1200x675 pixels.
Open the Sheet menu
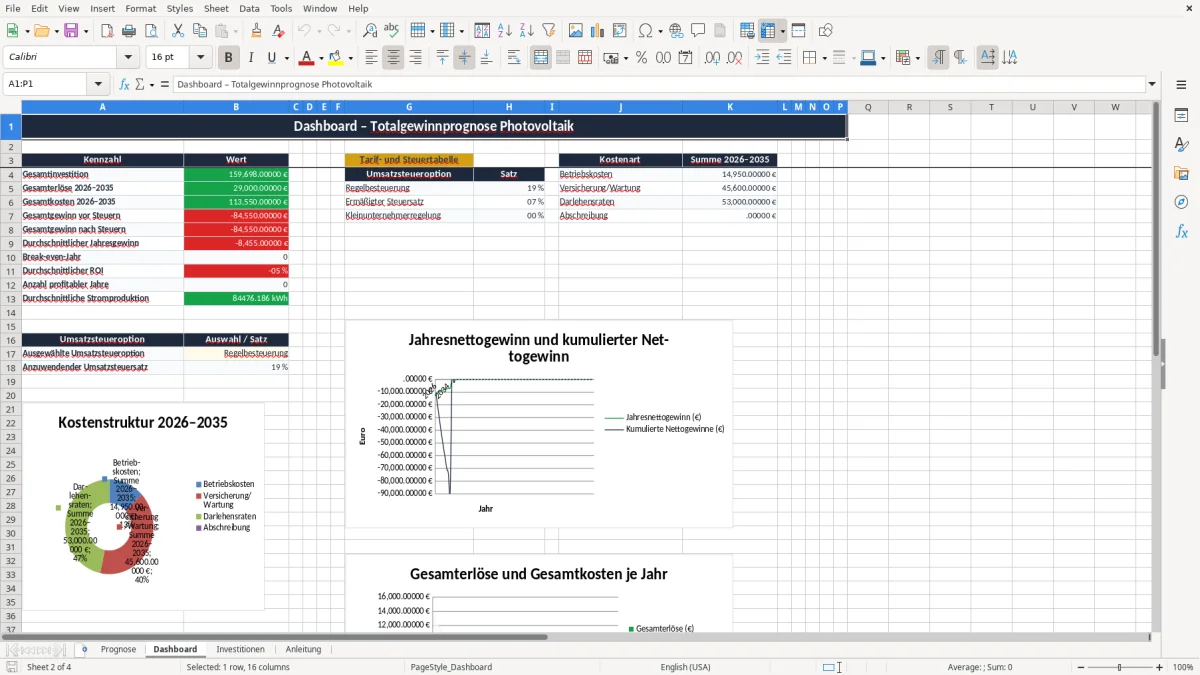coord(216,8)
